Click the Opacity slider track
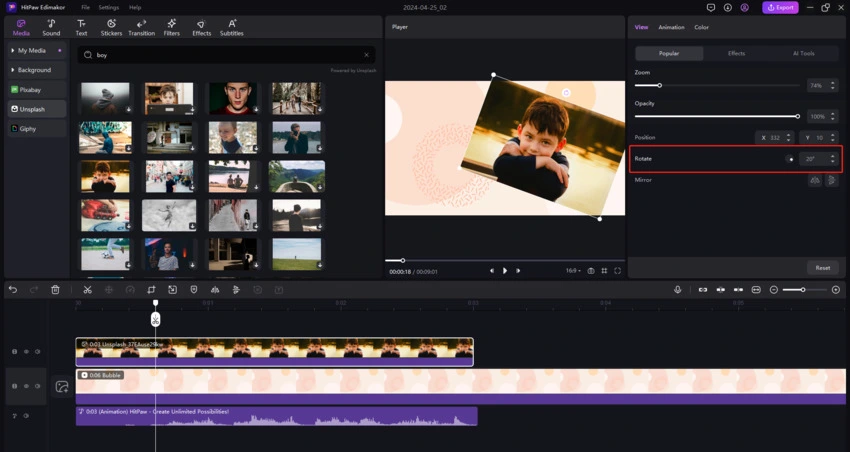Image resolution: width=850 pixels, height=452 pixels. point(715,116)
